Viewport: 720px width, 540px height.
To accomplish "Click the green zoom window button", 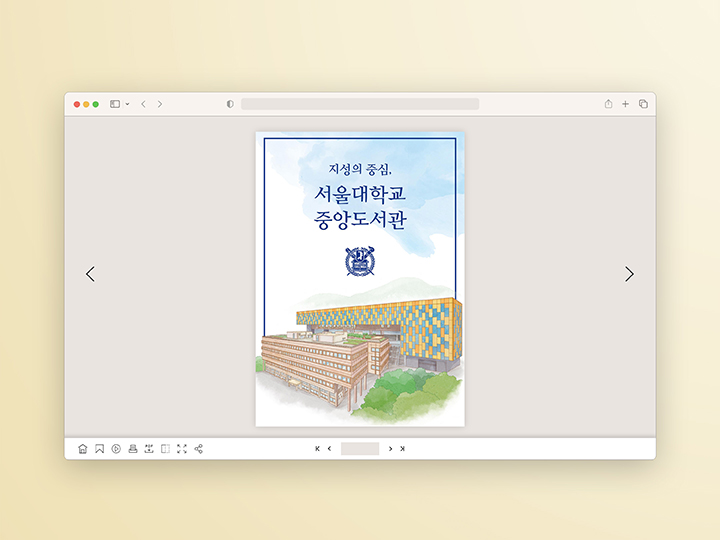I will [x=96, y=104].
